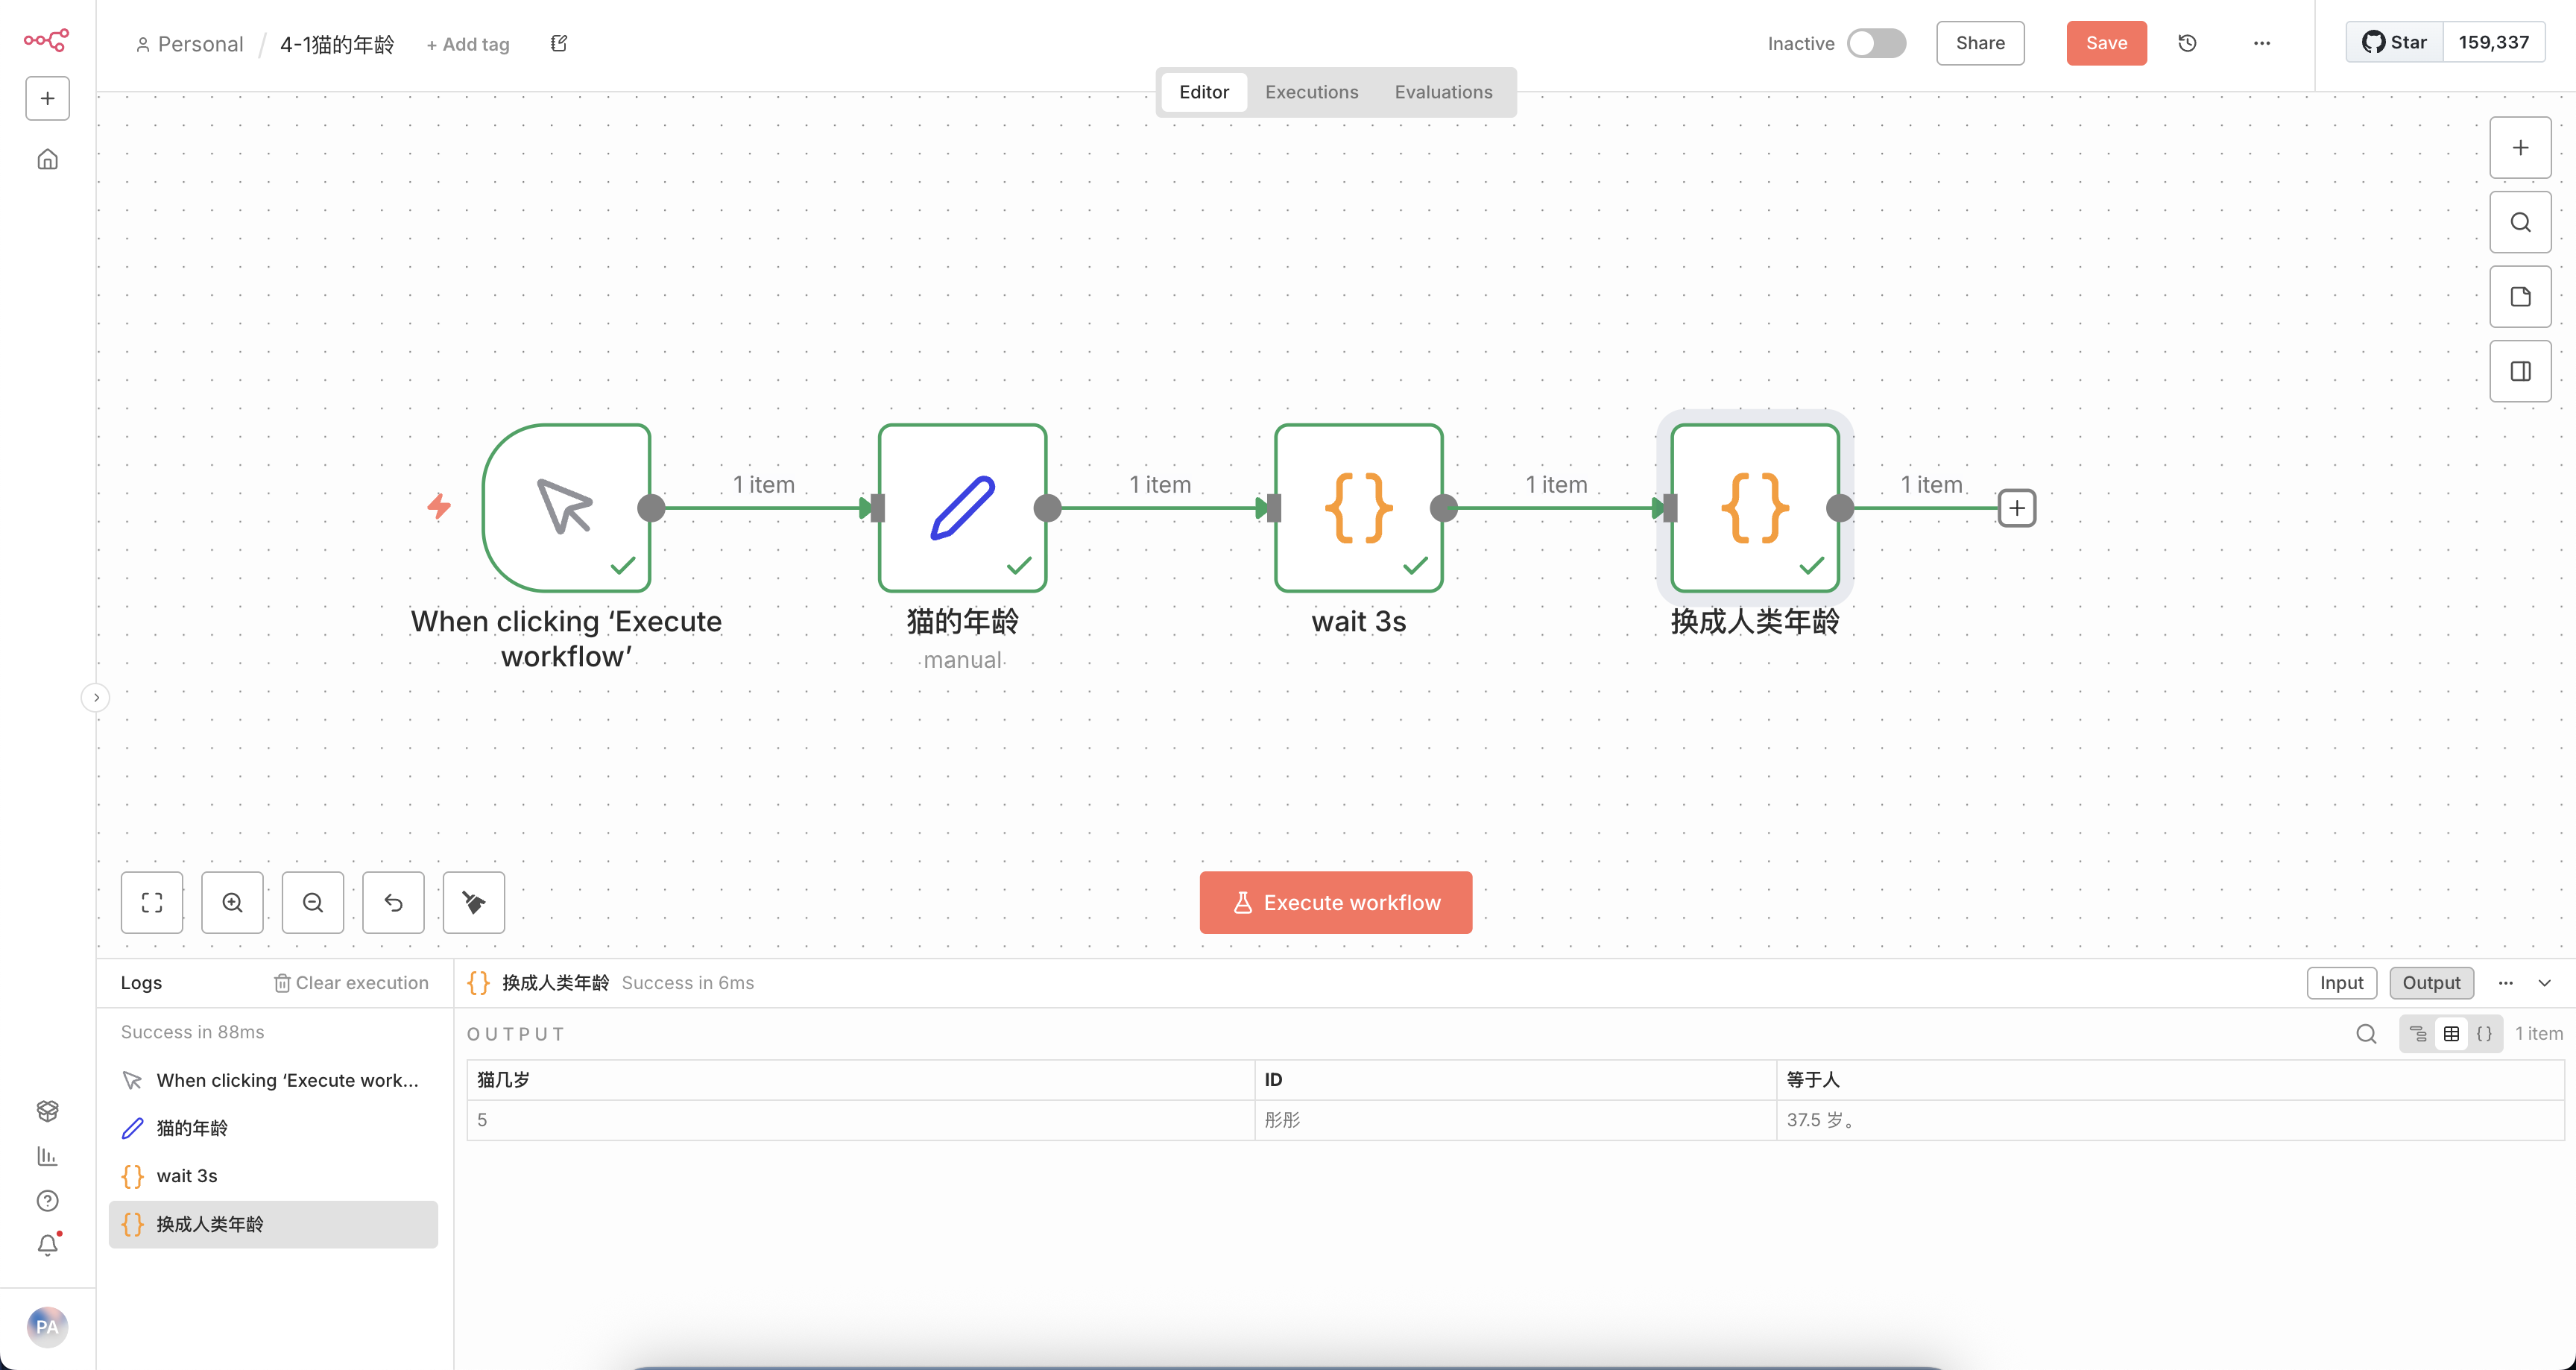
Task: Zoom out on the workflow canvas
Action: click(x=313, y=902)
